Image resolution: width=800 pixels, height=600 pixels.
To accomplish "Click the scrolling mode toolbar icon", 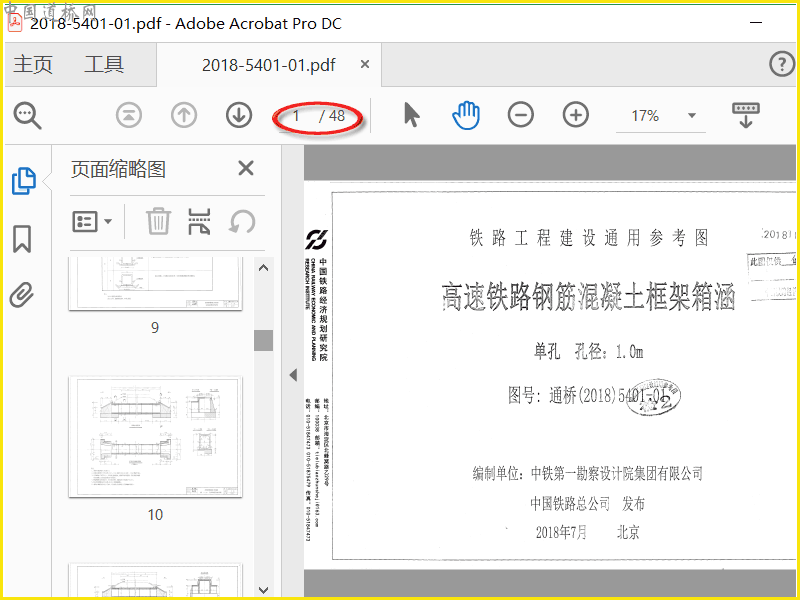I will [x=745, y=115].
